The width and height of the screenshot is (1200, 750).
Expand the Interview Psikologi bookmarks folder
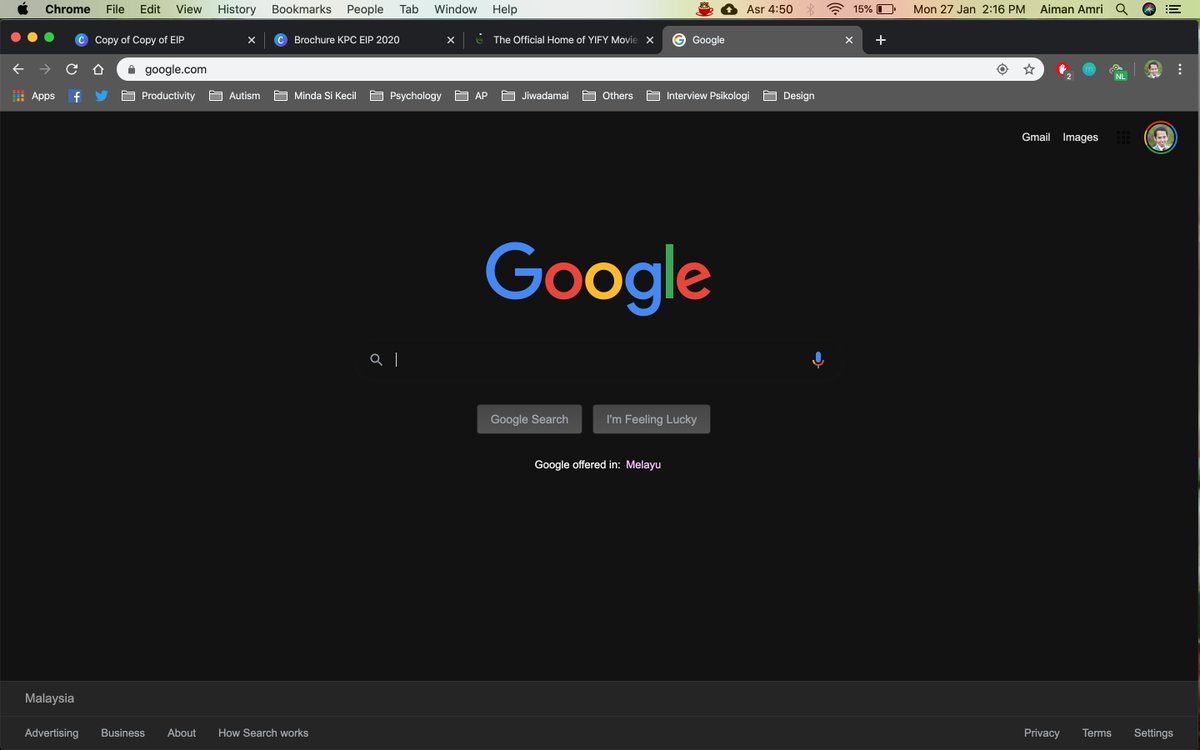[698, 96]
